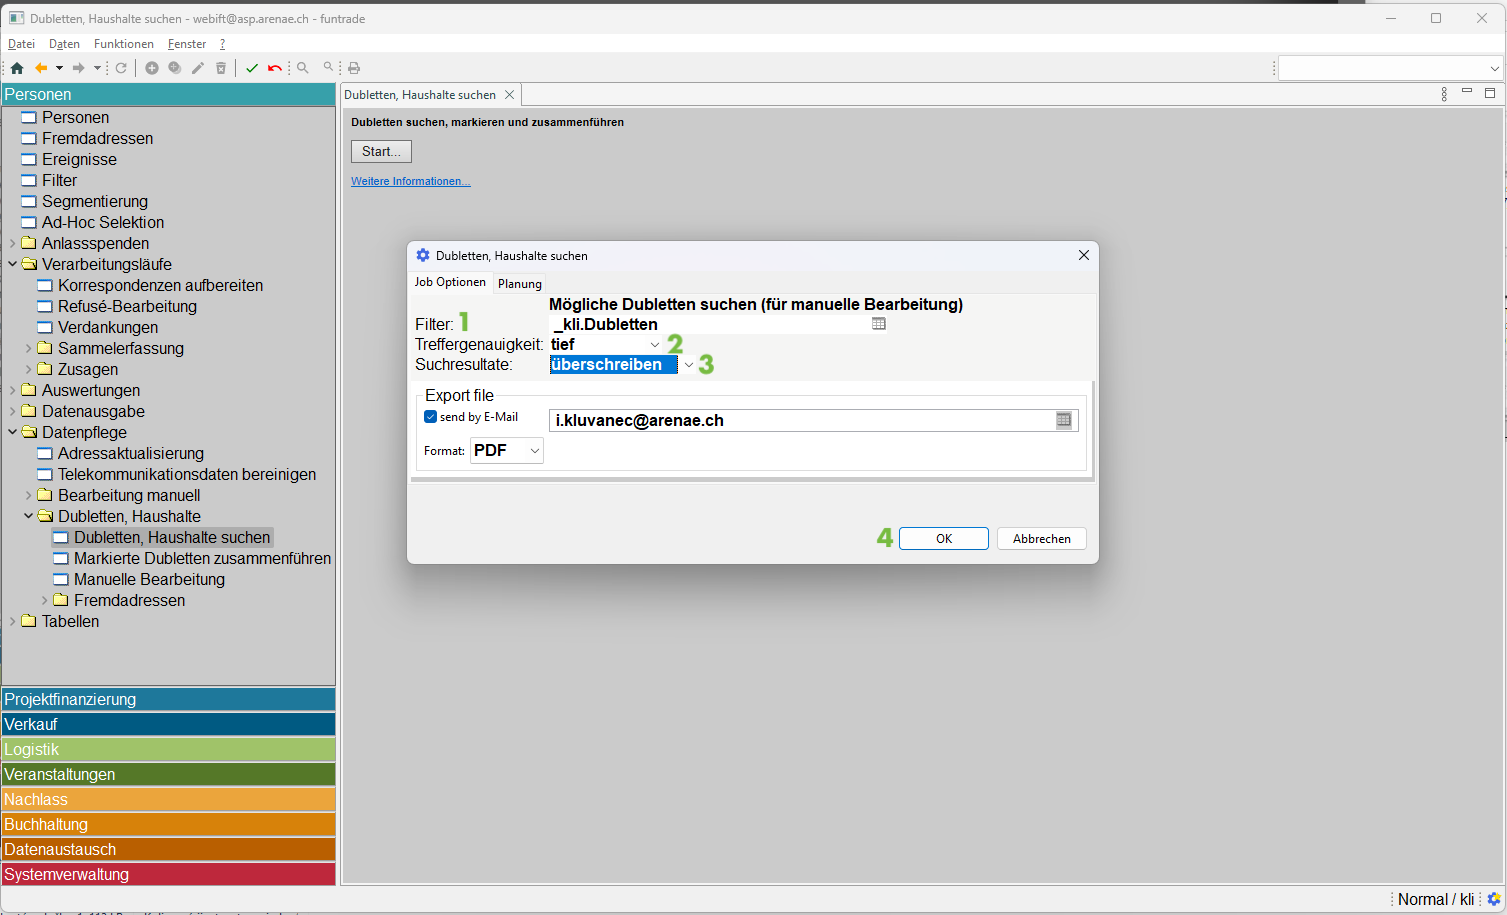Switch to the Planung tab
The image size is (1507, 915).
(520, 284)
